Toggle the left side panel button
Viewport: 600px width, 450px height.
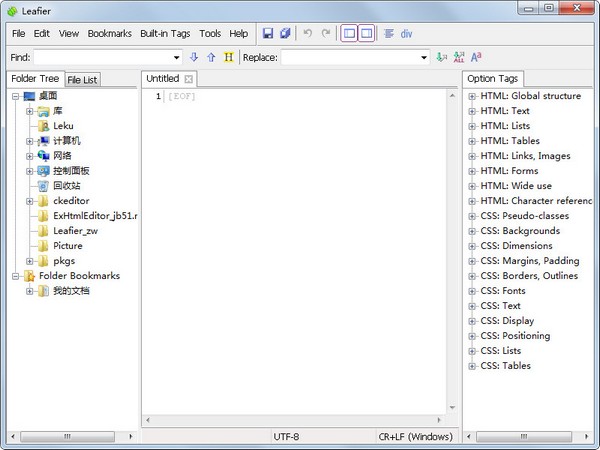pyautogui.click(x=349, y=34)
